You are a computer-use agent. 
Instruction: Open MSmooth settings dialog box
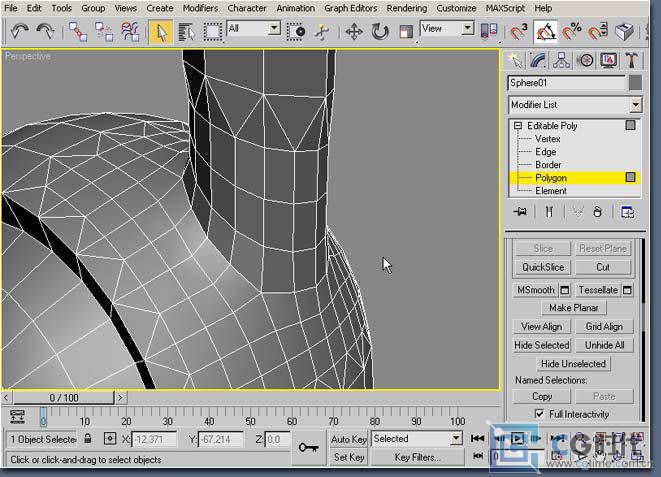[x=564, y=290]
